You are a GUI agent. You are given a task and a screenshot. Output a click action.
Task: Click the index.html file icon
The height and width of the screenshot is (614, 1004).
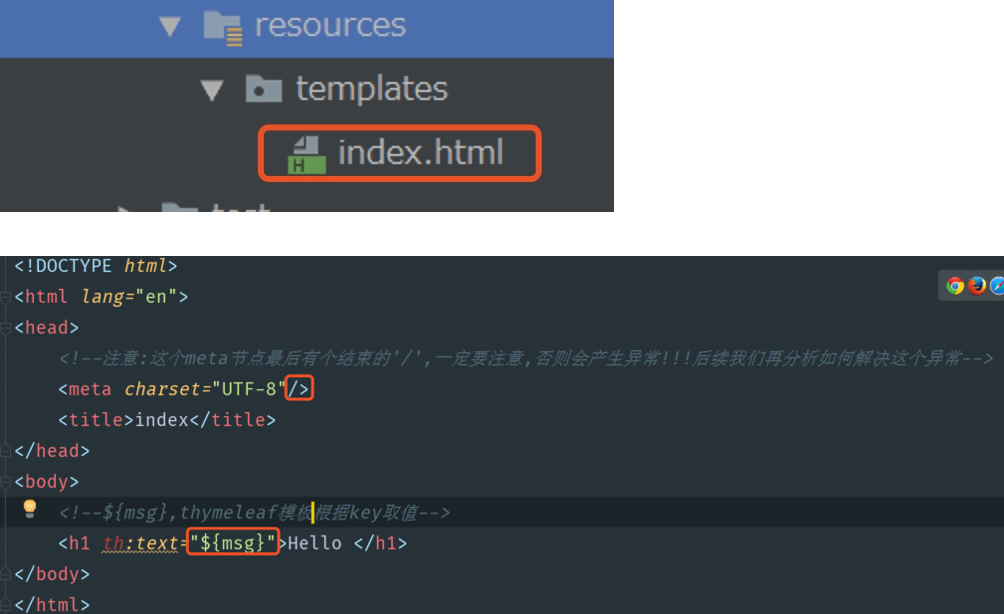pos(306,155)
